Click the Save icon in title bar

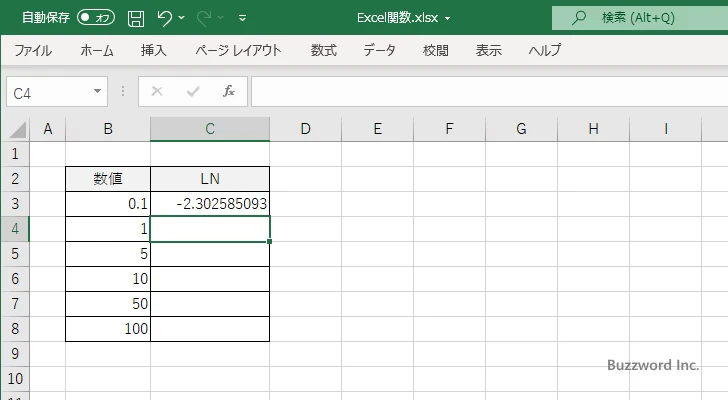[x=136, y=18]
